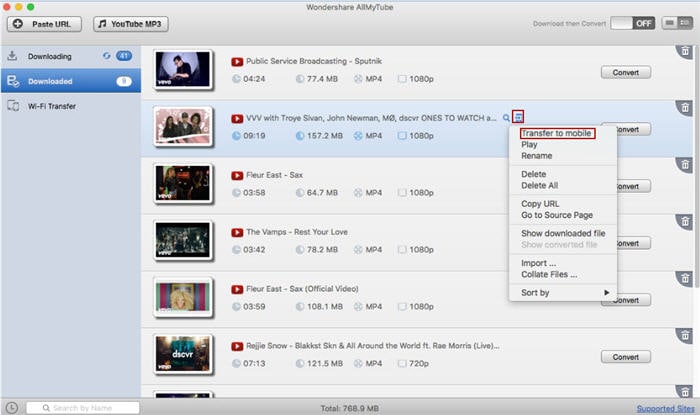Click trash icon on Fleur East - Sax (03:58) row
Viewport: 700px width, 415px height.
pyautogui.click(x=685, y=165)
